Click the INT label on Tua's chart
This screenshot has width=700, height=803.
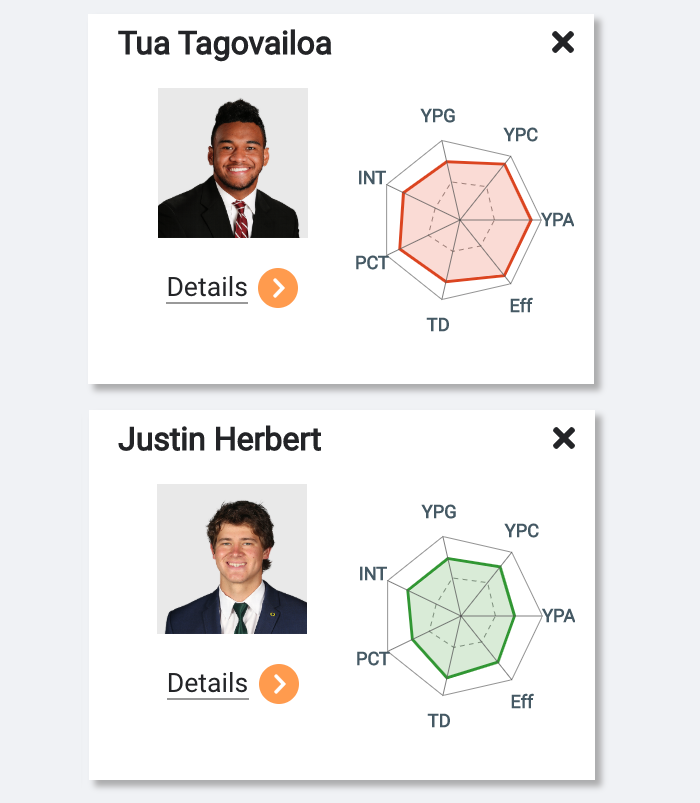[x=372, y=178]
